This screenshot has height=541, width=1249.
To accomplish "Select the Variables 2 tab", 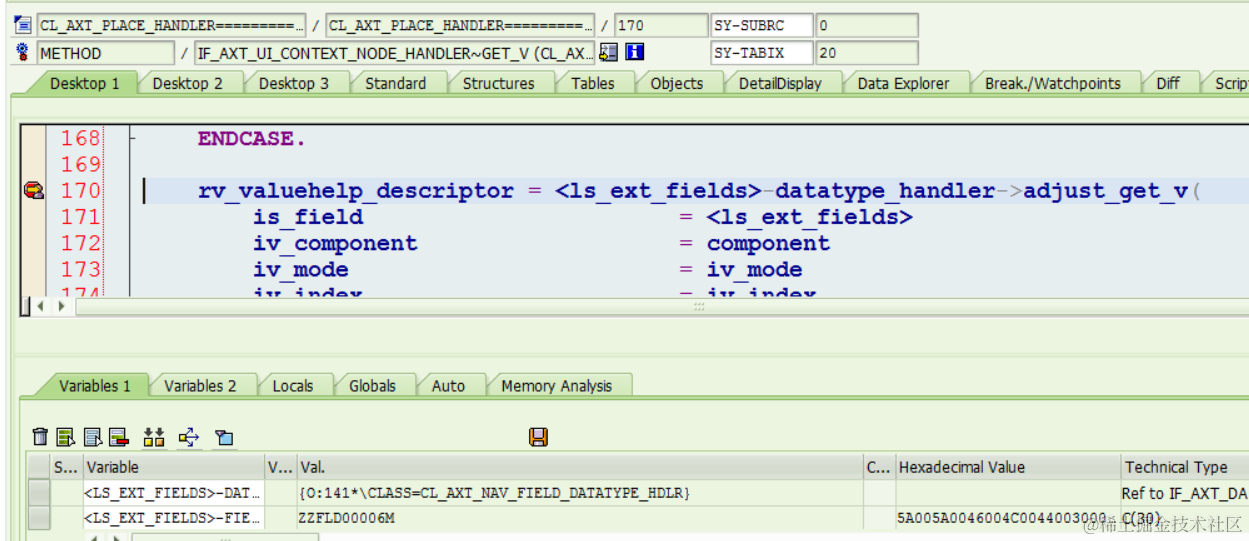I will pos(200,386).
